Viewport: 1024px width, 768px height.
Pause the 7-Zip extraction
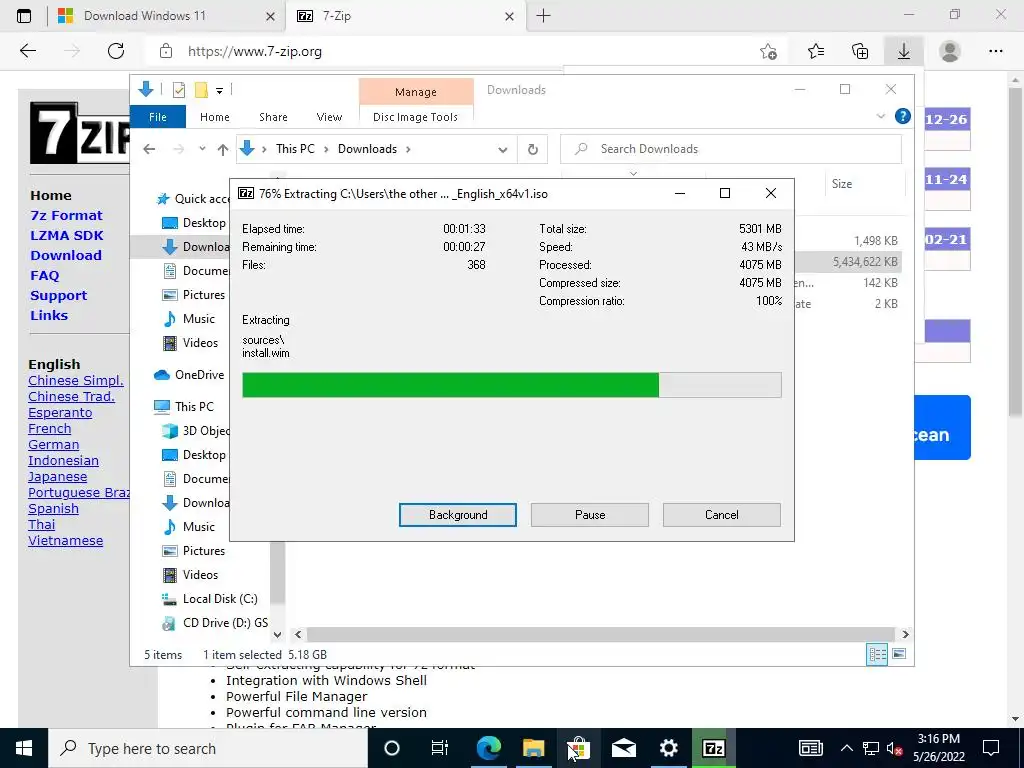click(590, 515)
